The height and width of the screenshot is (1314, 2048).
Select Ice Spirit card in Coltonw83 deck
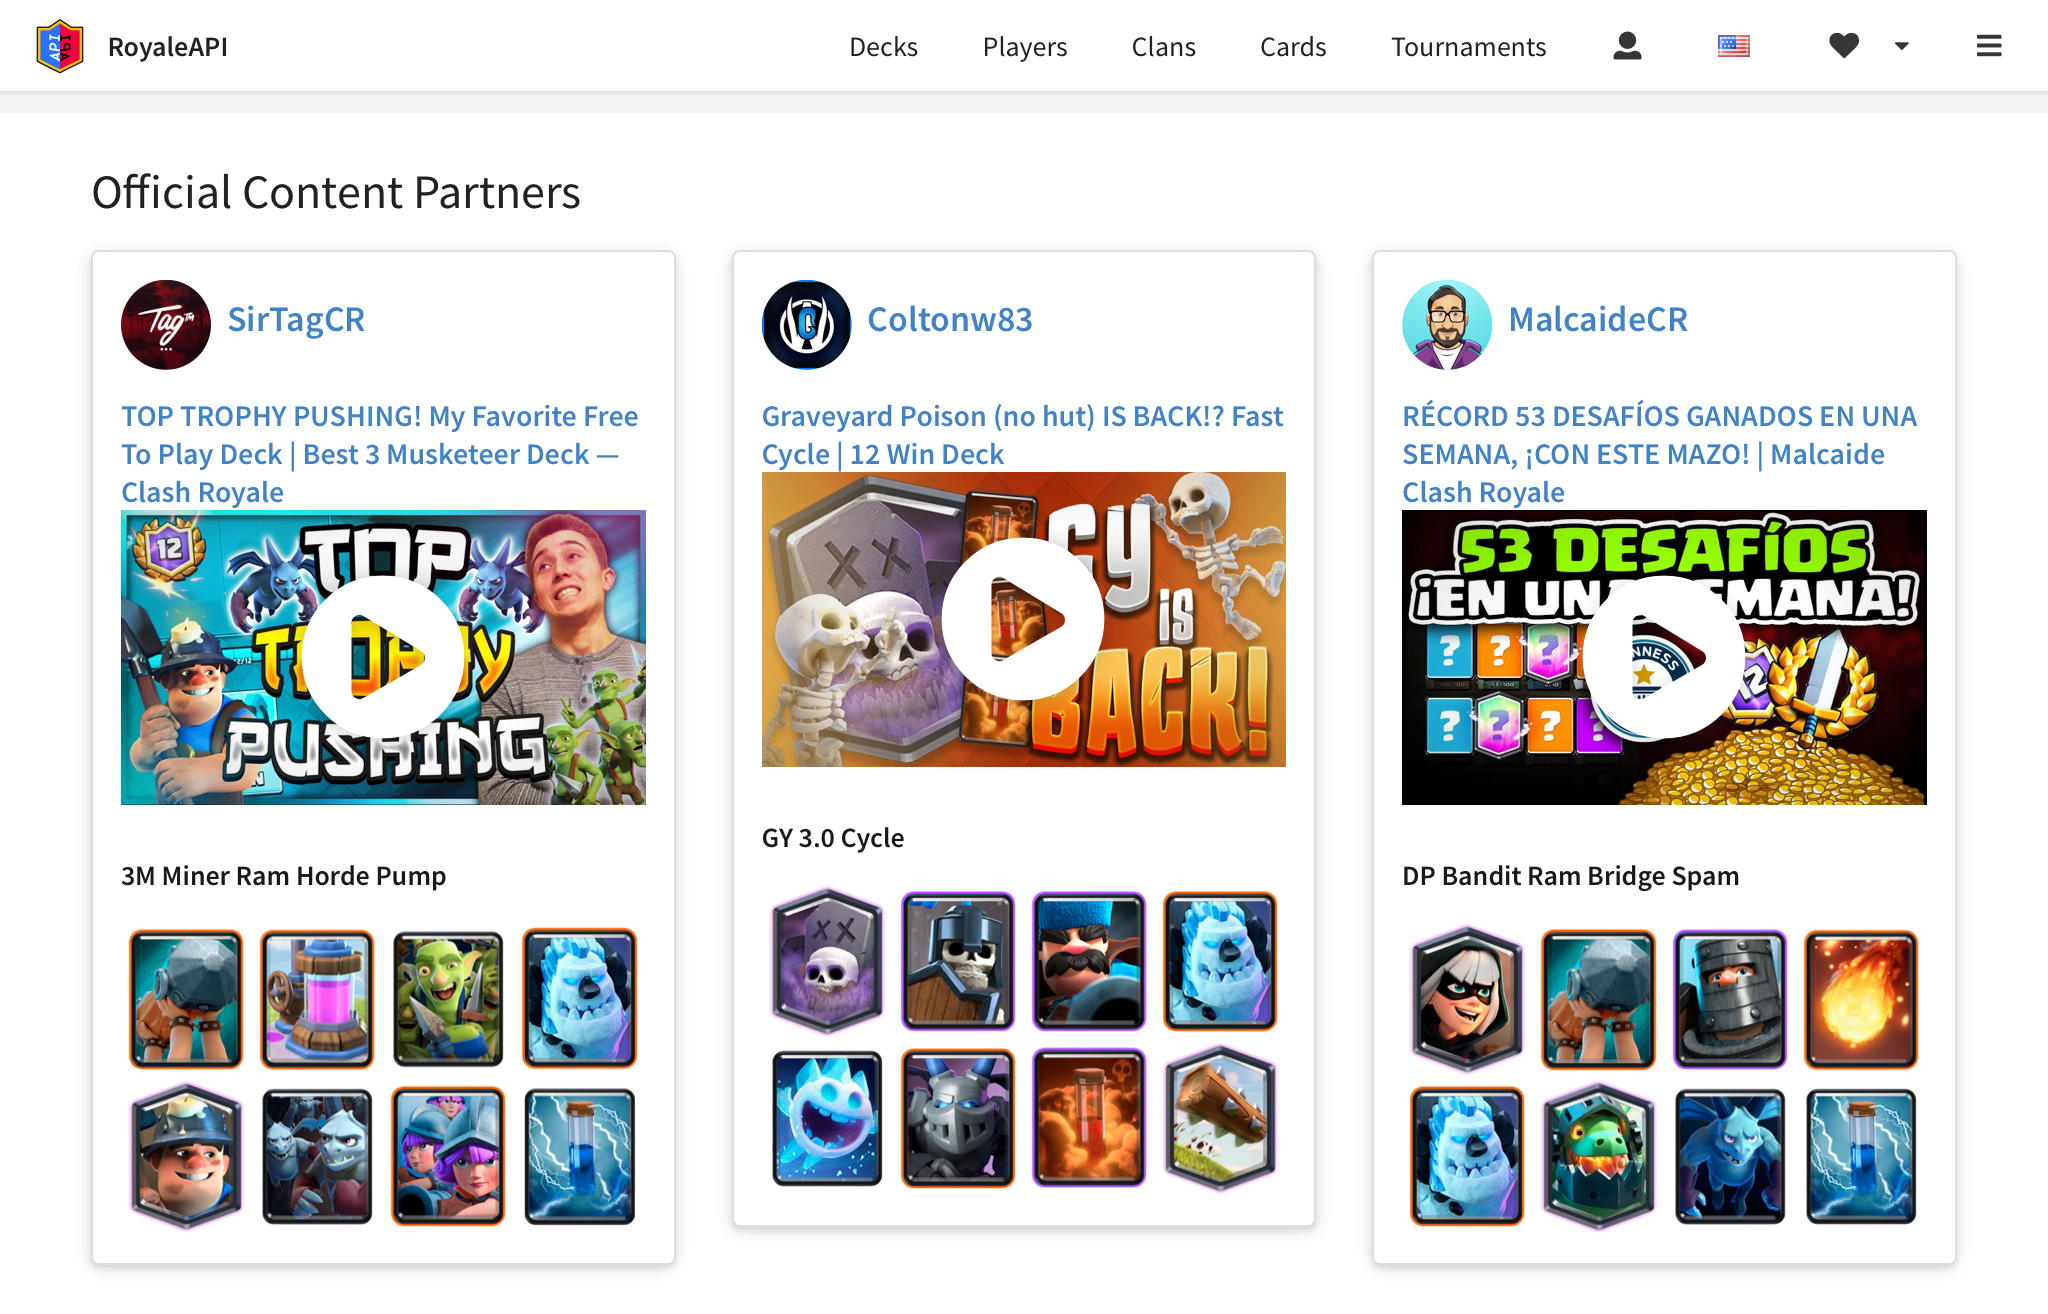pyautogui.click(x=827, y=1119)
